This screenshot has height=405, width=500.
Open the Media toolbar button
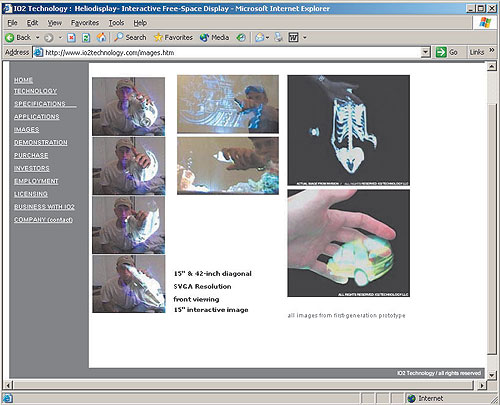coord(214,37)
